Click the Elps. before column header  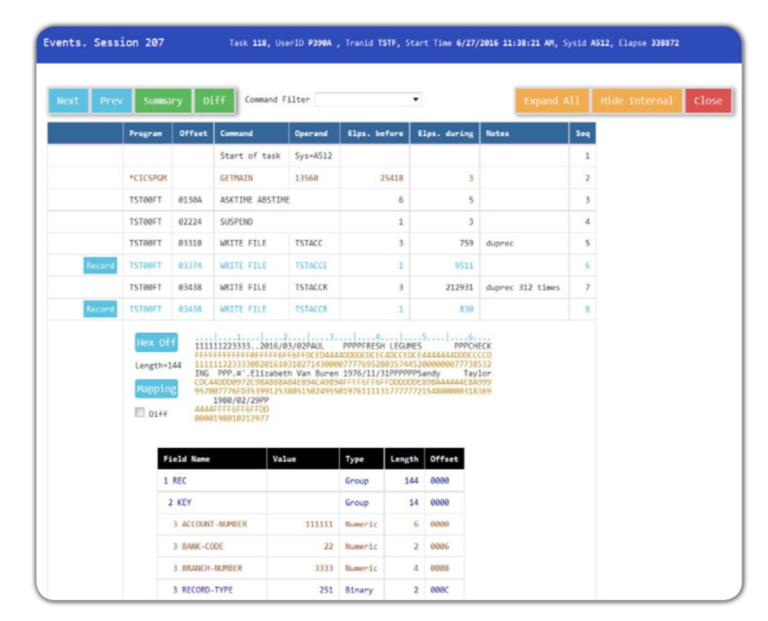coord(374,133)
